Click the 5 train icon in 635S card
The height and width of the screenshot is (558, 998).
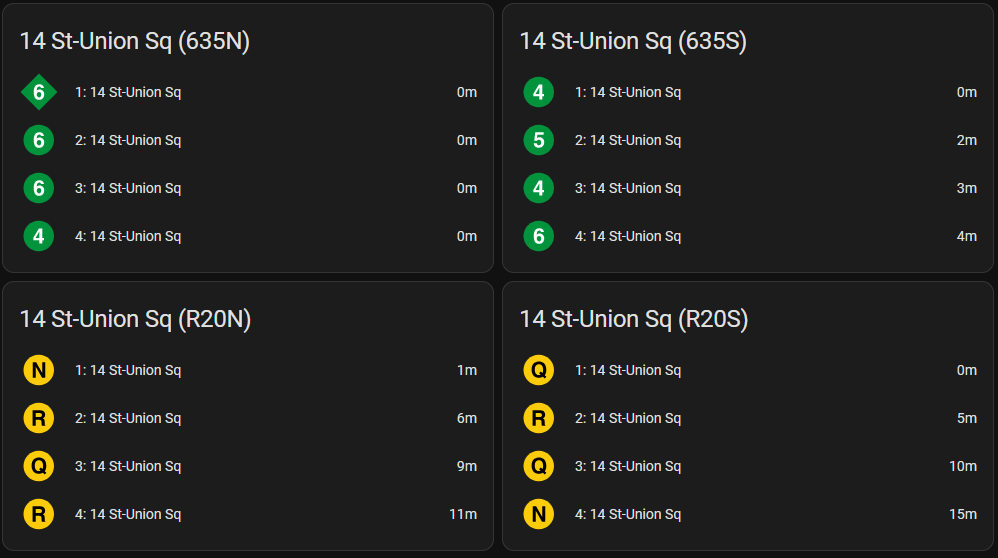coord(538,140)
